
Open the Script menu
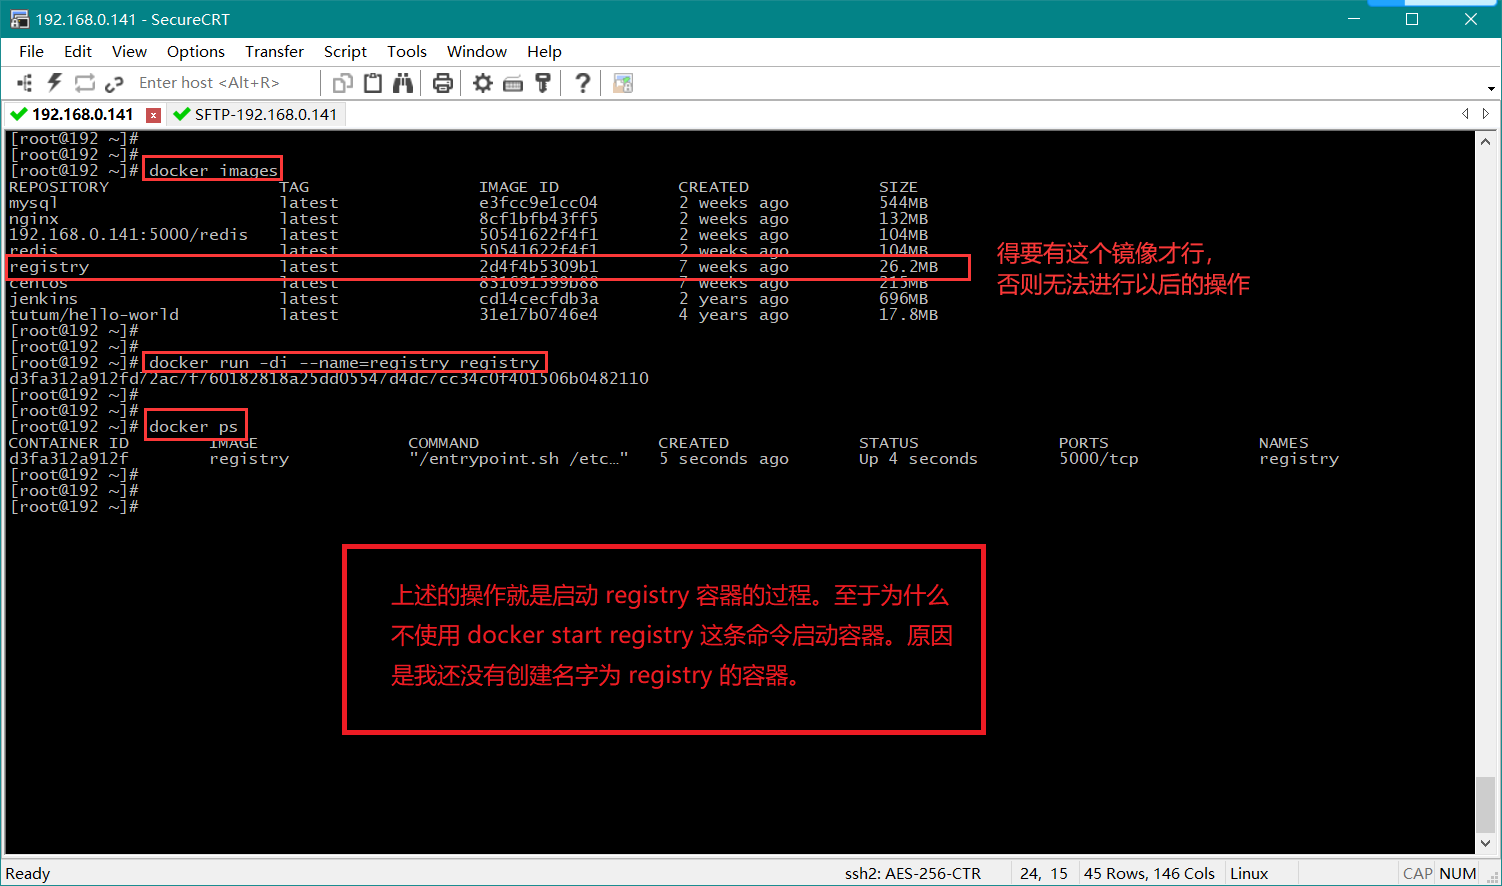pos(345,51)
